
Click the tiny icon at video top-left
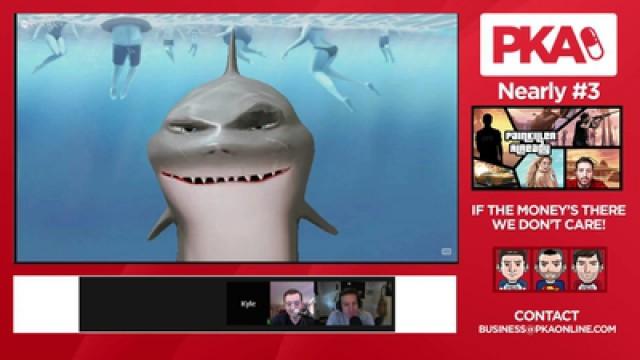pos(24,24)
